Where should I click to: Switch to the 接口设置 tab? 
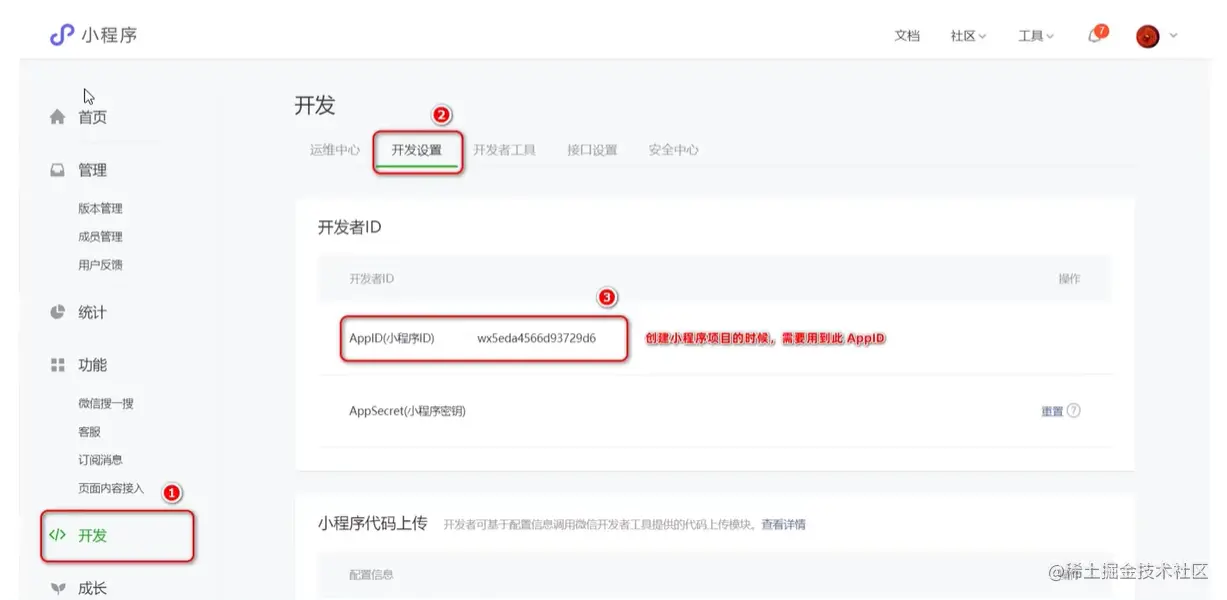[592, 150]
